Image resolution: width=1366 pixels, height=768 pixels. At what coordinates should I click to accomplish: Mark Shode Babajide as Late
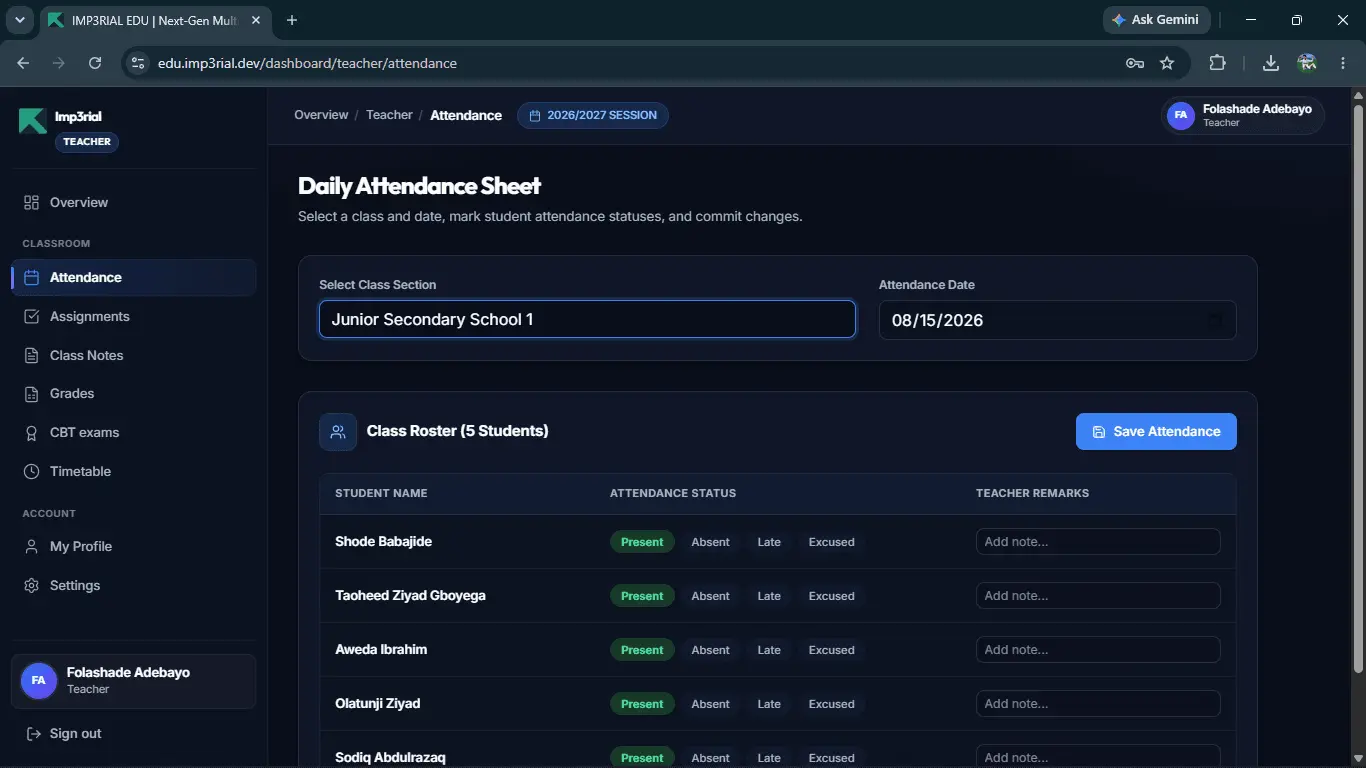769,542
